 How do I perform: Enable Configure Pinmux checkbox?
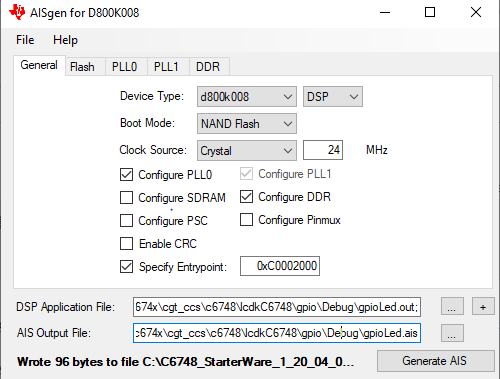pos(246,220)
